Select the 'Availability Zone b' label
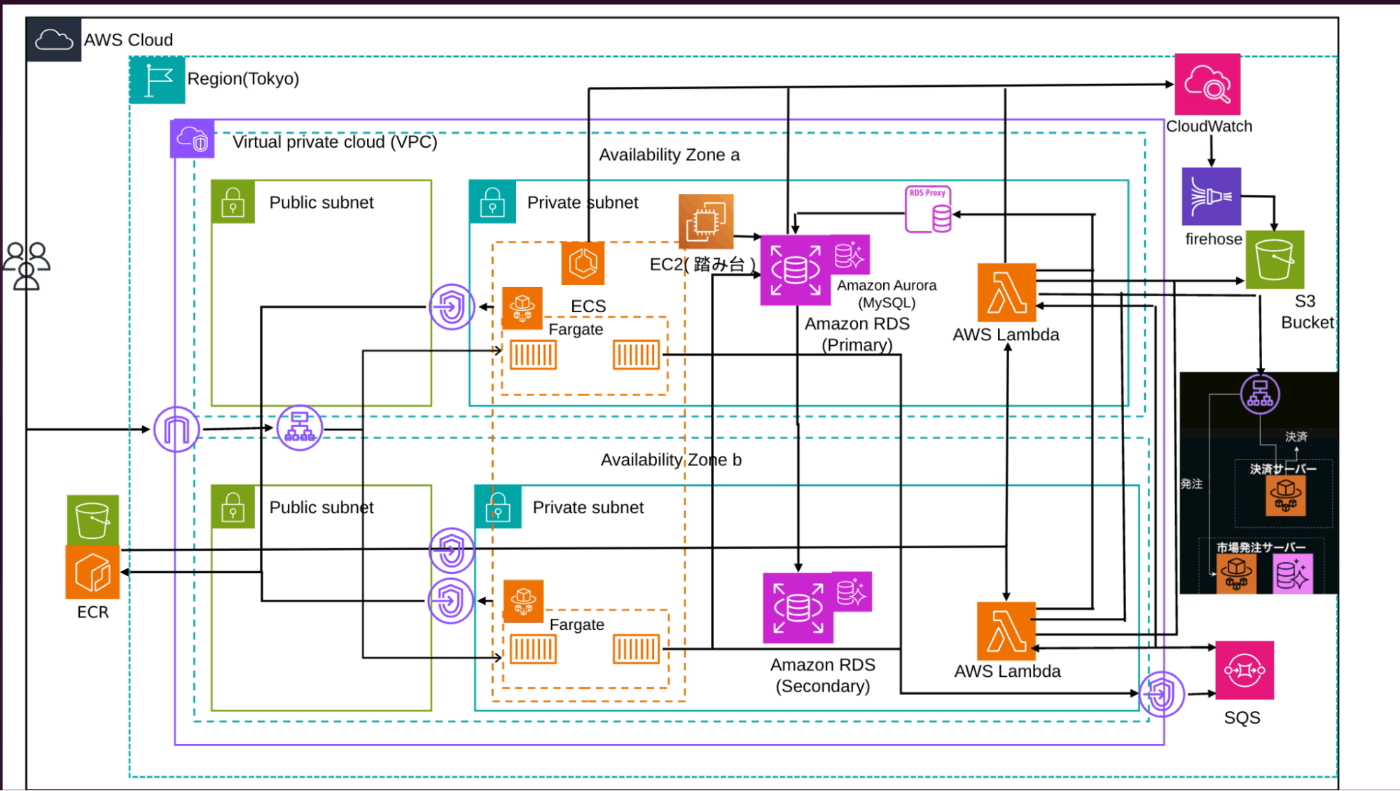Image resolution: width=1400 pixels, height=791 pixels. [671, 460]
